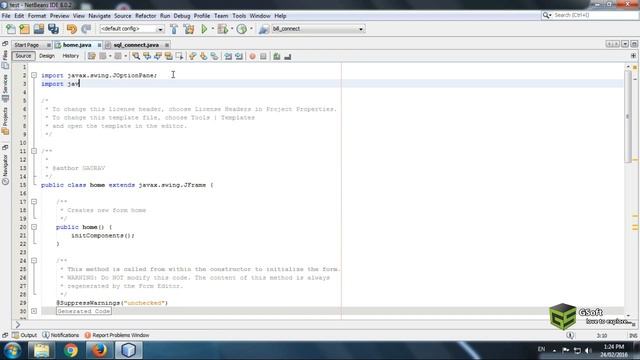Click the Previous Bookmark icon
Viewport: 640px width, 360px height.
pos(193,56)
